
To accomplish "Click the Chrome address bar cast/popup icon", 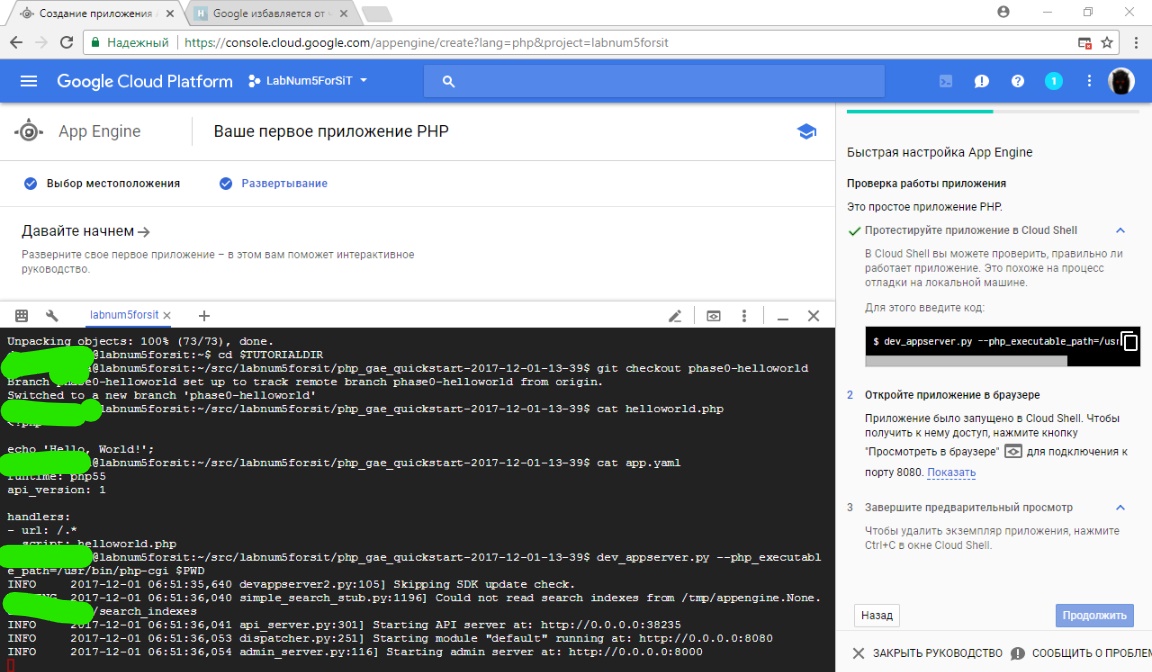I will coord(1084,43).
